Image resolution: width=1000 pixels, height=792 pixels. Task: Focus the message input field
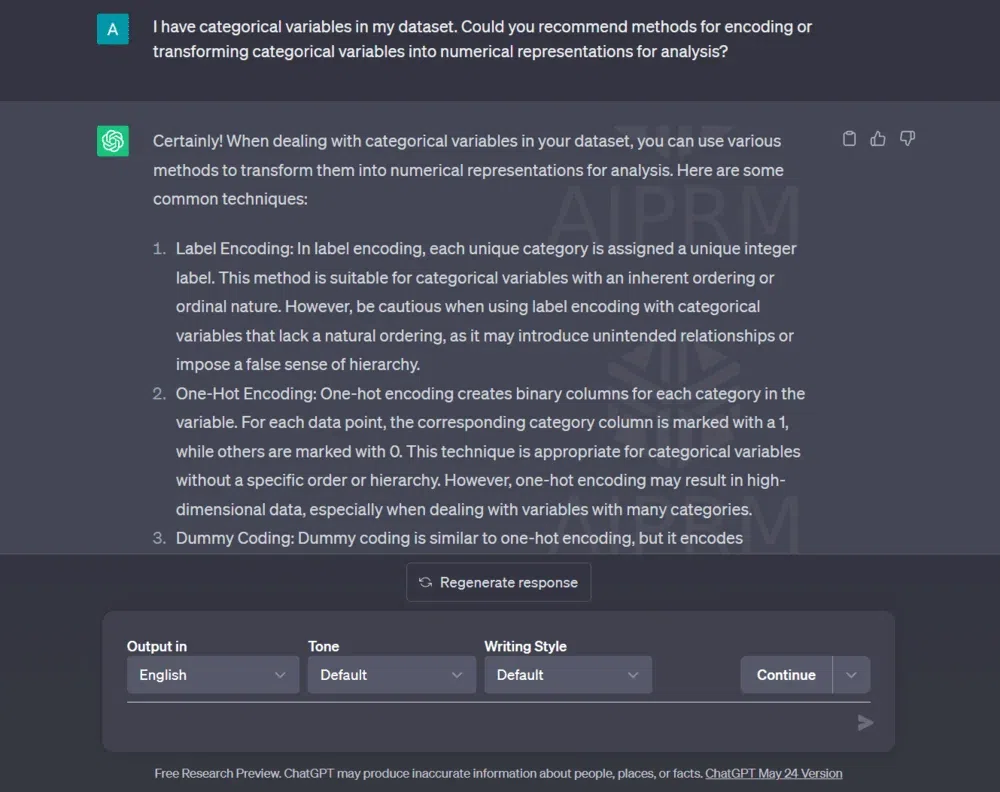(480, 723)
